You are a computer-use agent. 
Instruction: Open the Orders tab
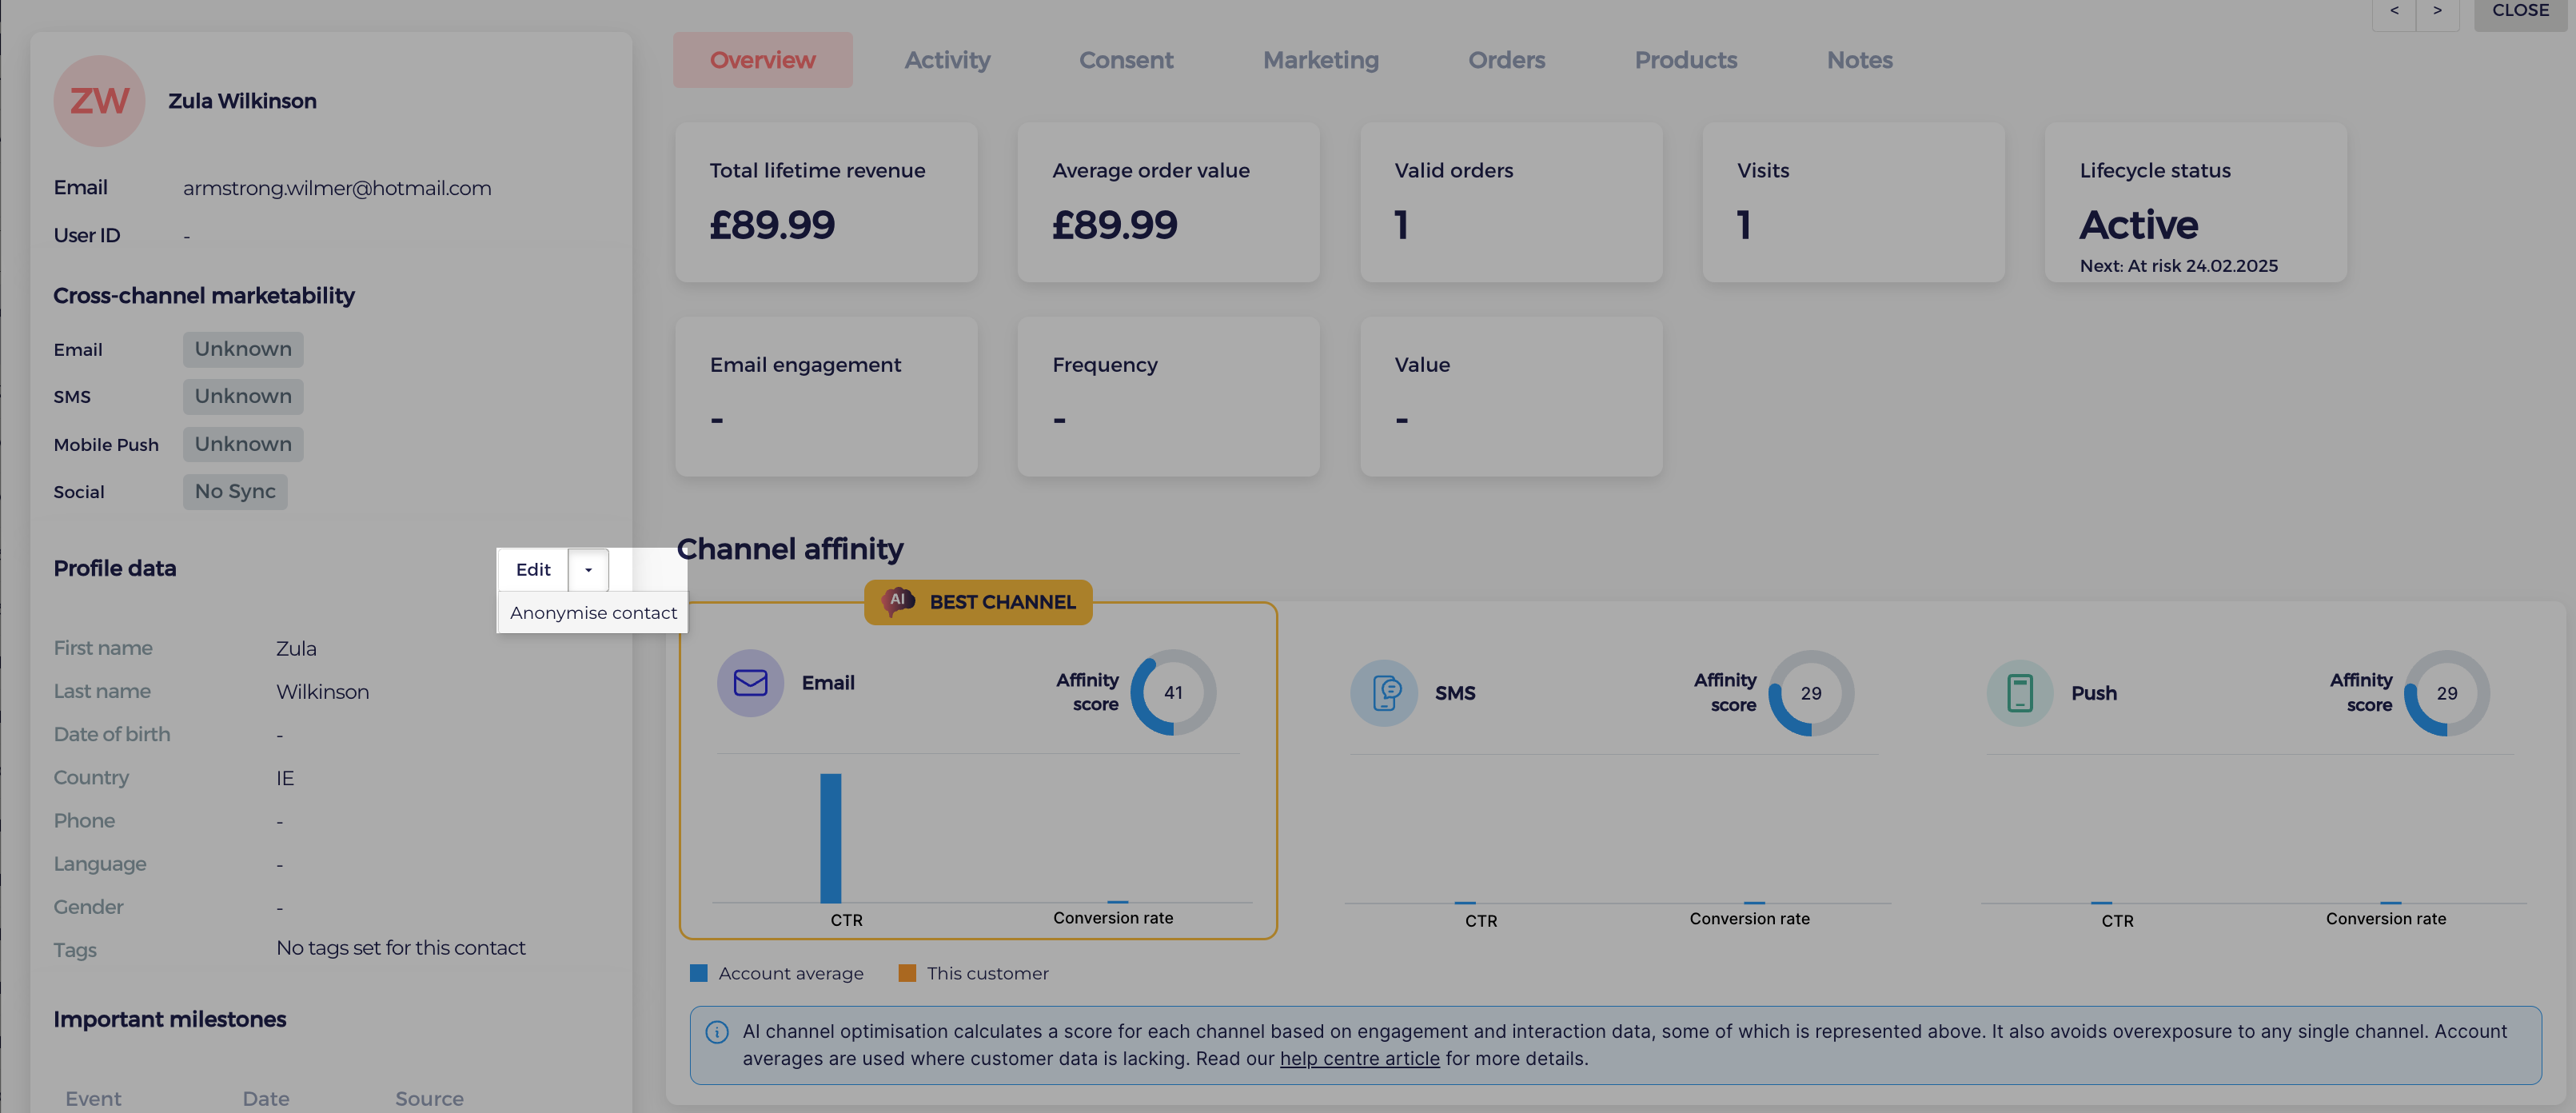1506,60
